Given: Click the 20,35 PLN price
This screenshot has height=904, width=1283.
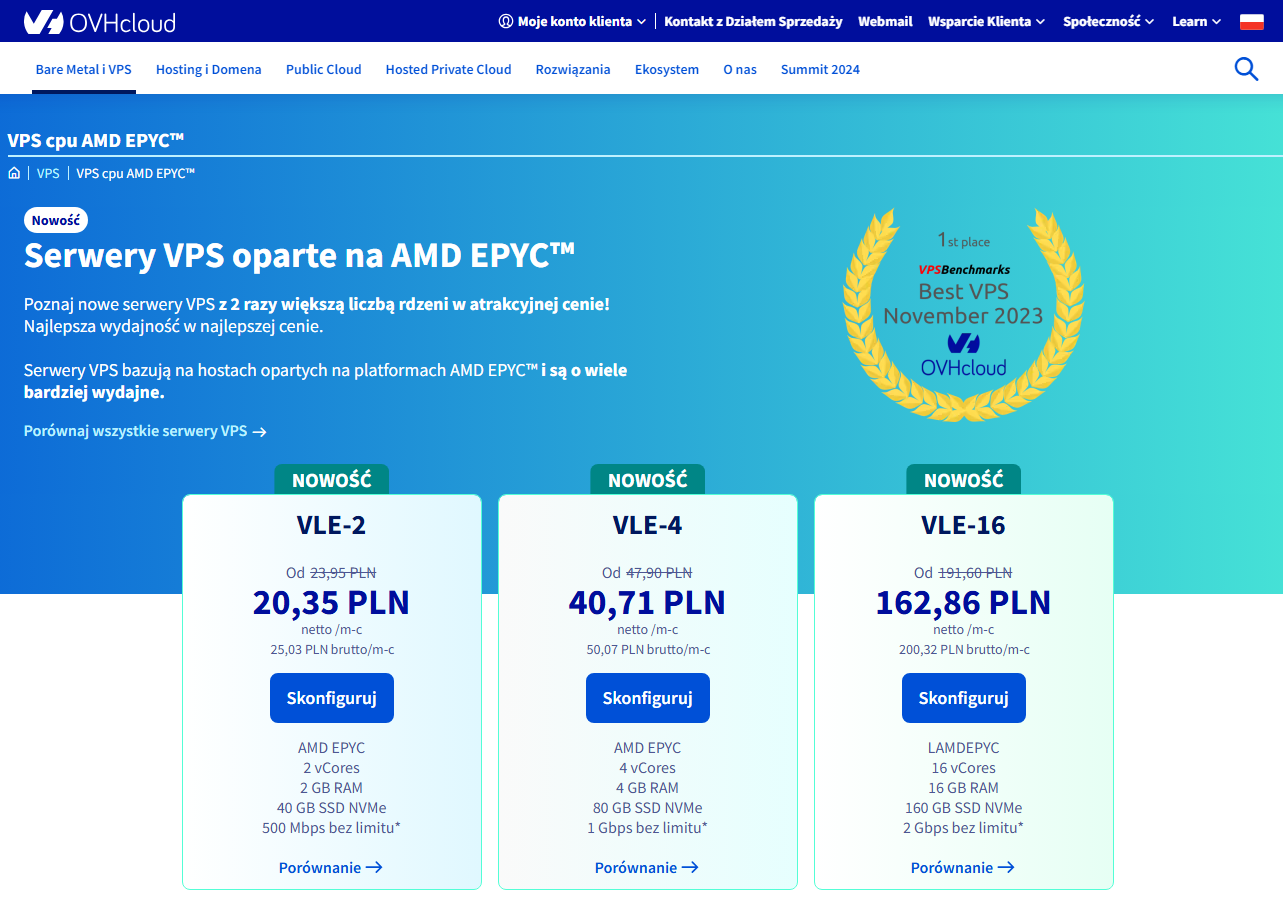Looking at the screenshot, I should (331, 603).
